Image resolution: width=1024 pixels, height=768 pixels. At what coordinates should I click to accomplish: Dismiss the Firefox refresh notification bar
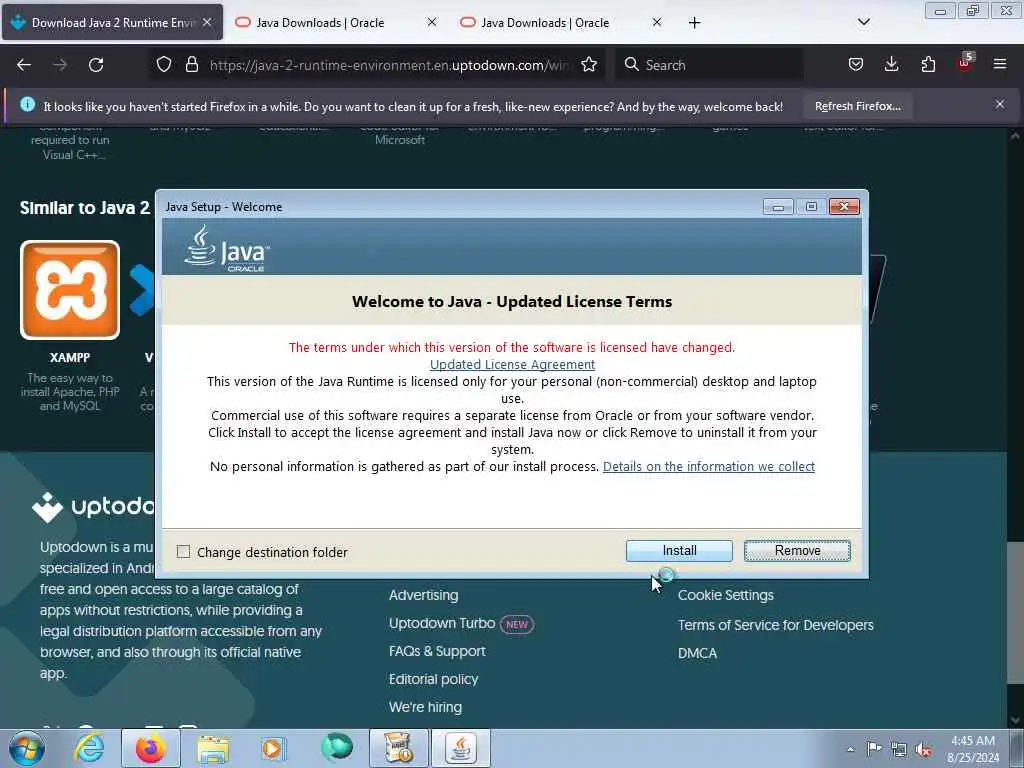pos(1000,104)
